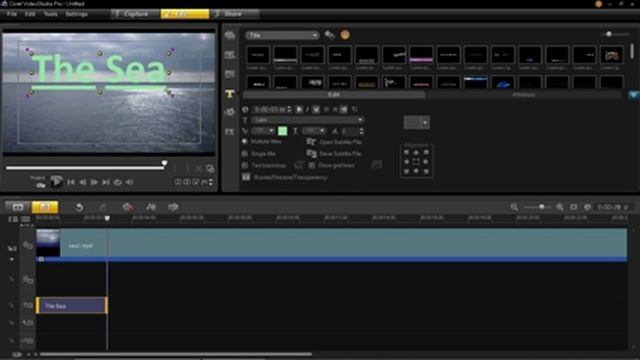The image size is (640, 360).
Task: Switch to the Share step tab
Action: coord(233,14)
